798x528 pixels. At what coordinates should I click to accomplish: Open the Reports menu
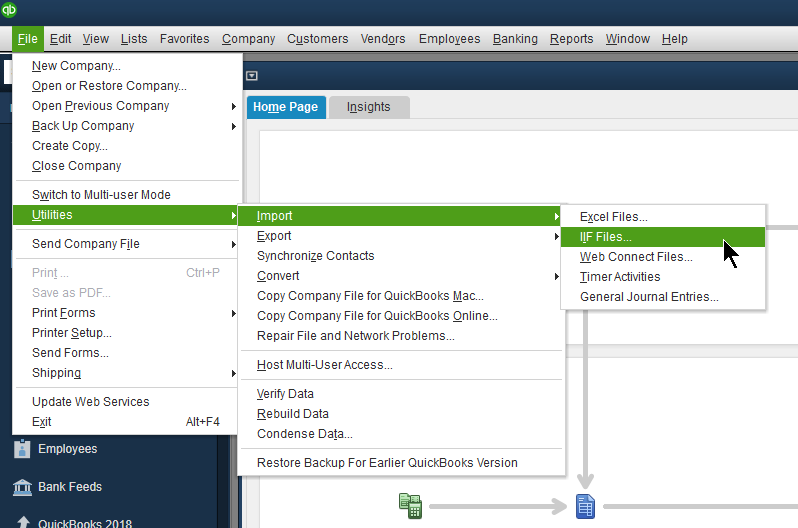point(572,39)
